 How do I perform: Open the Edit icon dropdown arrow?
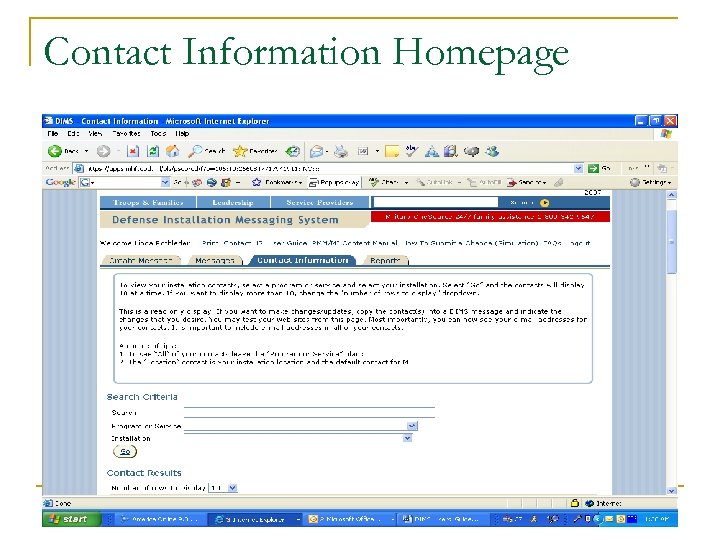coord(377,151)
